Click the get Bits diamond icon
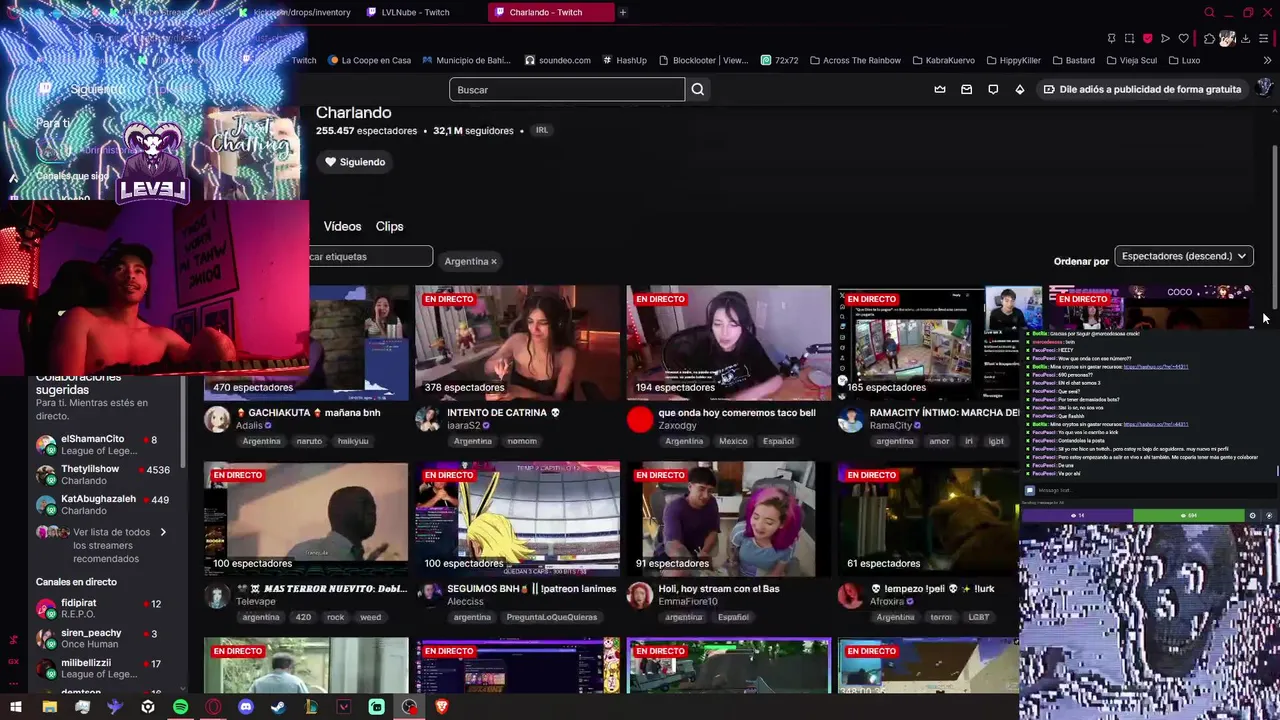This screenshot has width=1280, height=720. pos(1019,89)
